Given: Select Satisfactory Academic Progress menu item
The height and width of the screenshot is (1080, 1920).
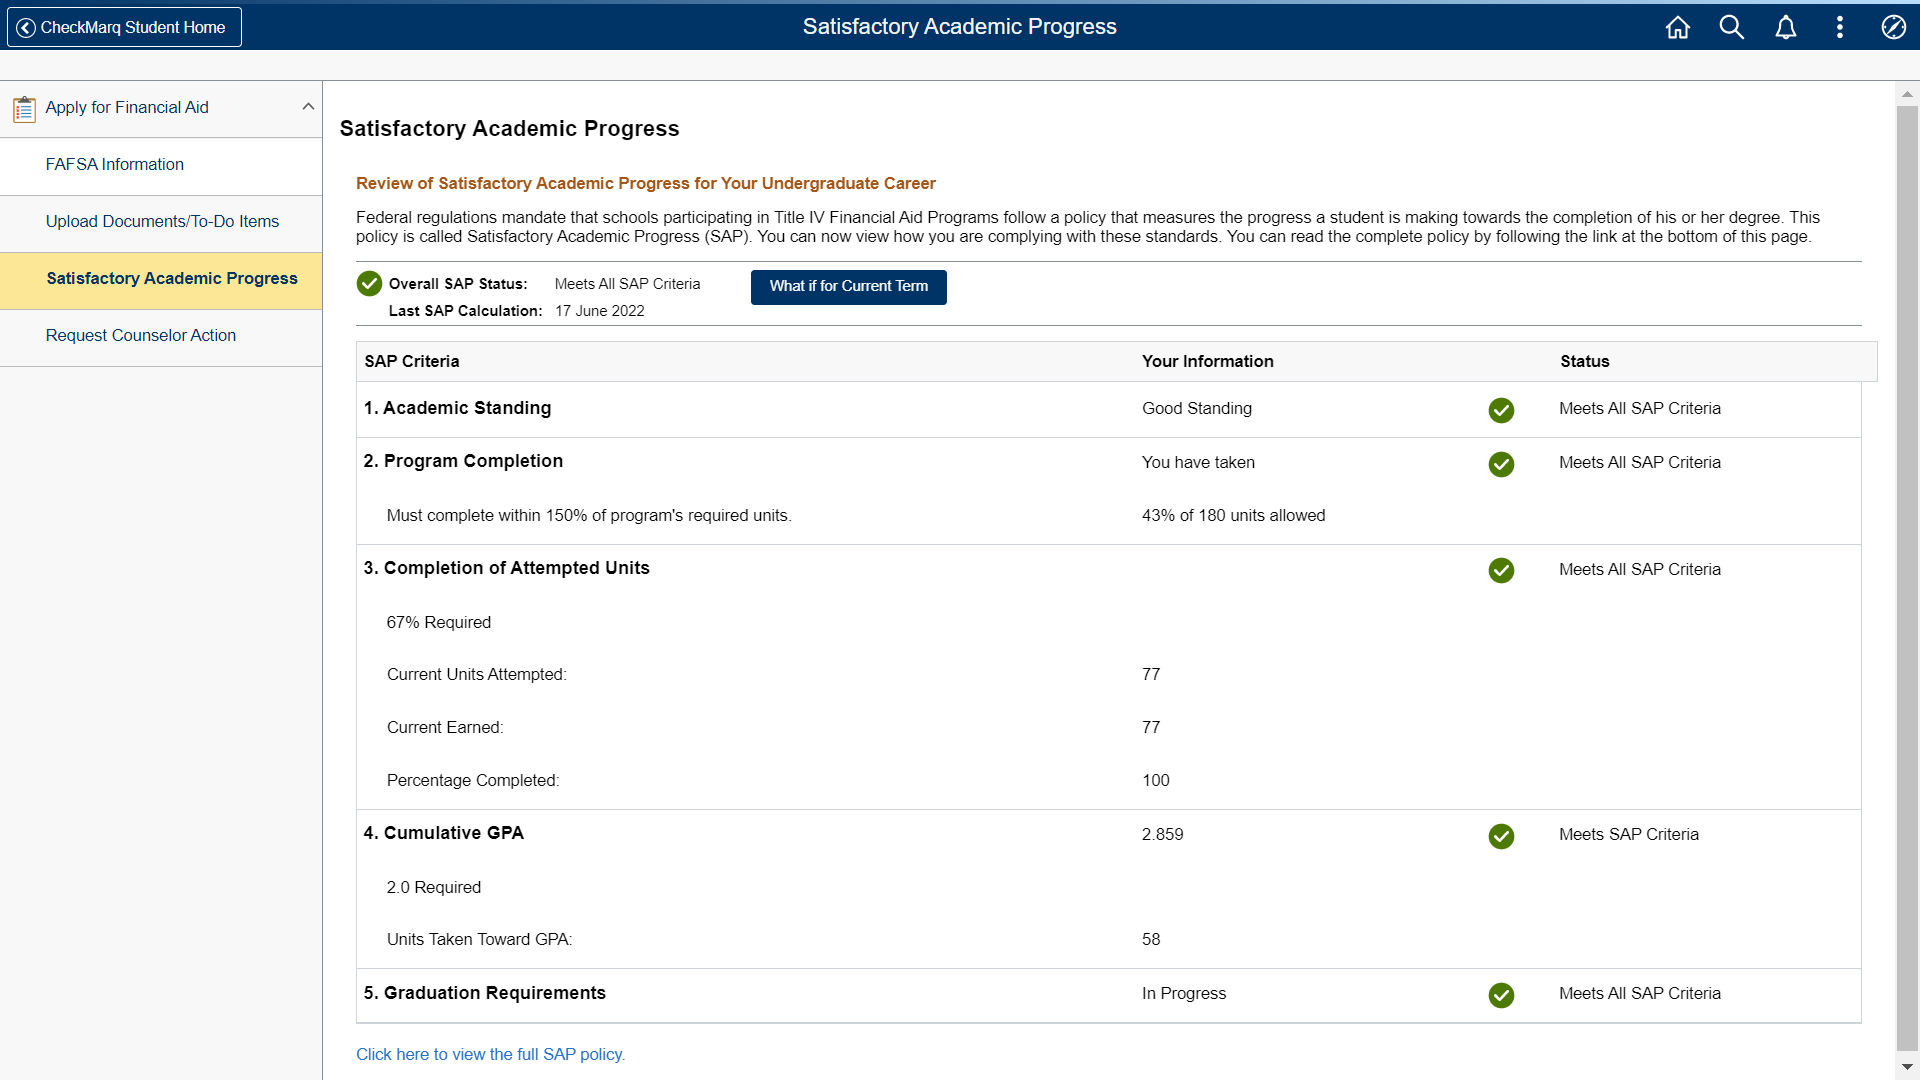Looking at the screenshot, I should 171,279.
